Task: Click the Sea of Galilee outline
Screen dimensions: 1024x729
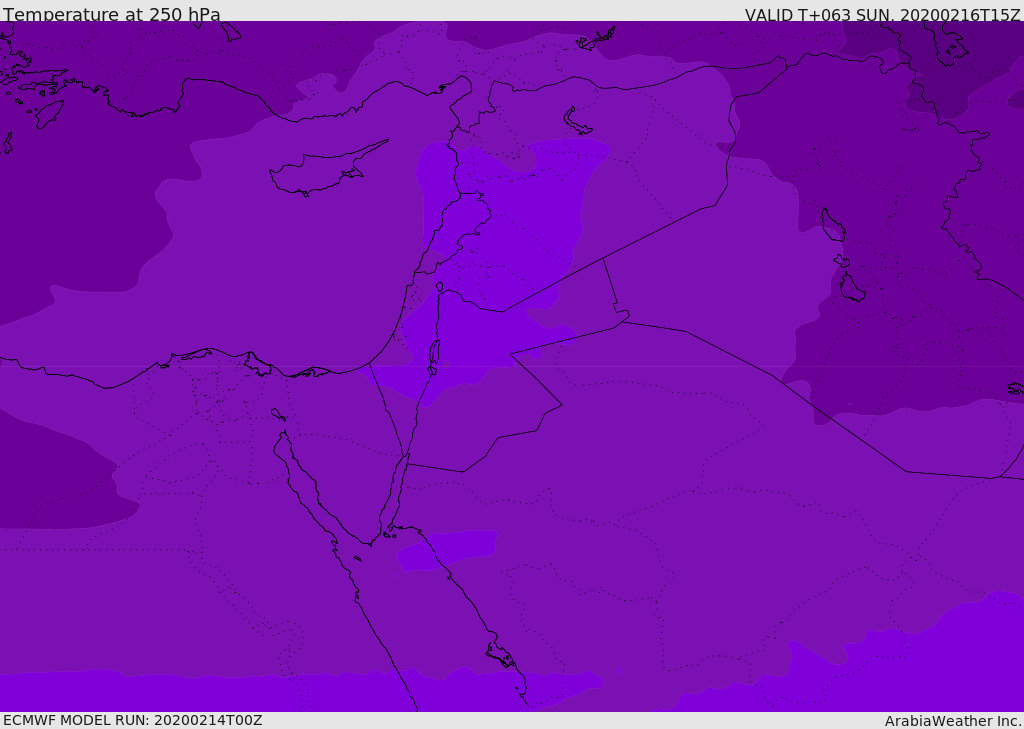Action: pyautogui.click(x=440, y=287)
